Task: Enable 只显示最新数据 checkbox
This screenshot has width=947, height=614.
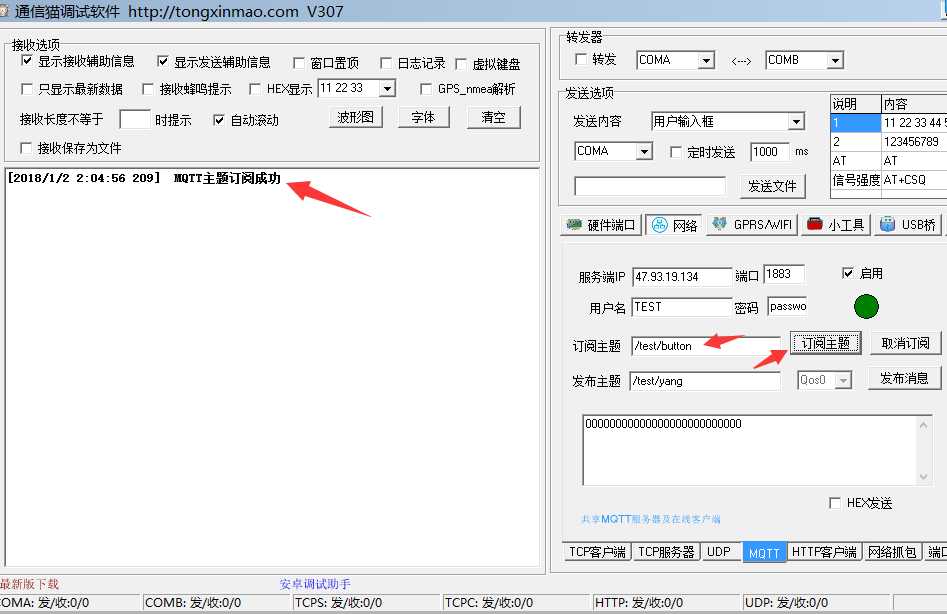Action: (x=27, y=89)
